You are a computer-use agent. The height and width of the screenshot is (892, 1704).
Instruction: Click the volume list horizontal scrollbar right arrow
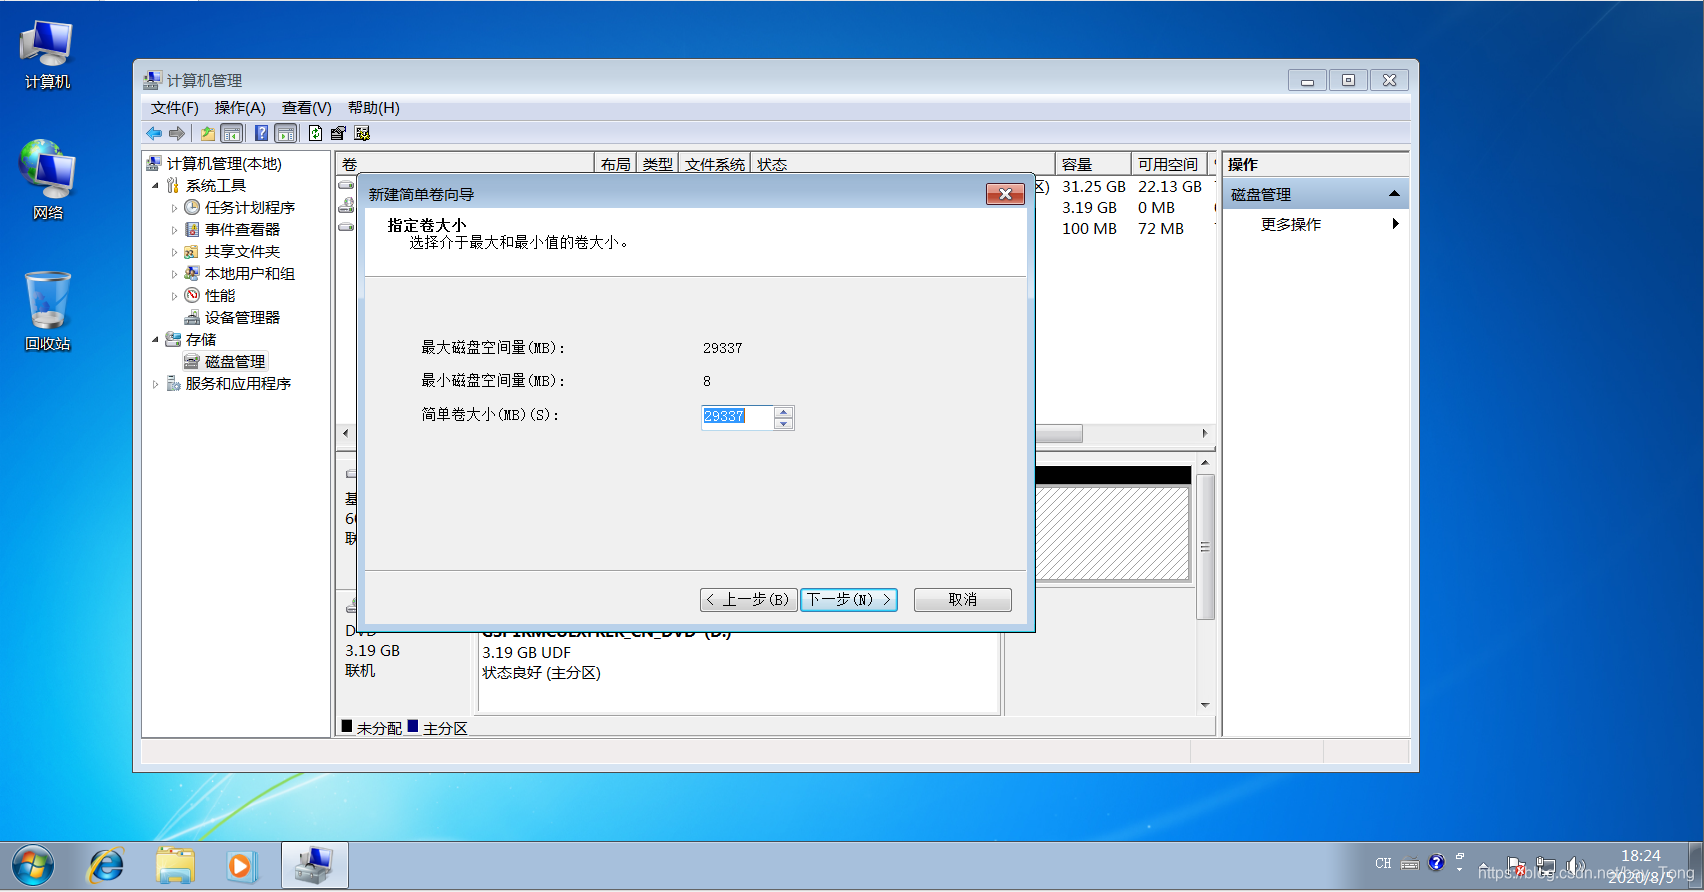1205,434
